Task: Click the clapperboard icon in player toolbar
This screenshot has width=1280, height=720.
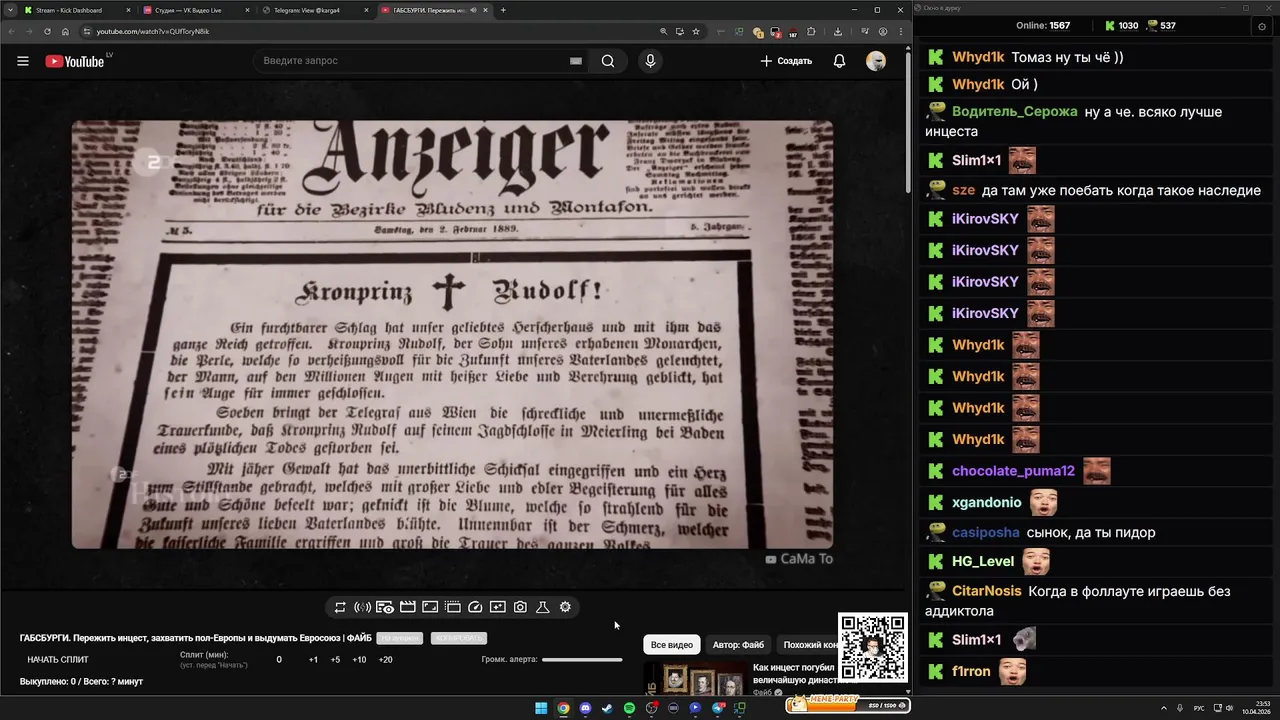Action: point(408,607)
